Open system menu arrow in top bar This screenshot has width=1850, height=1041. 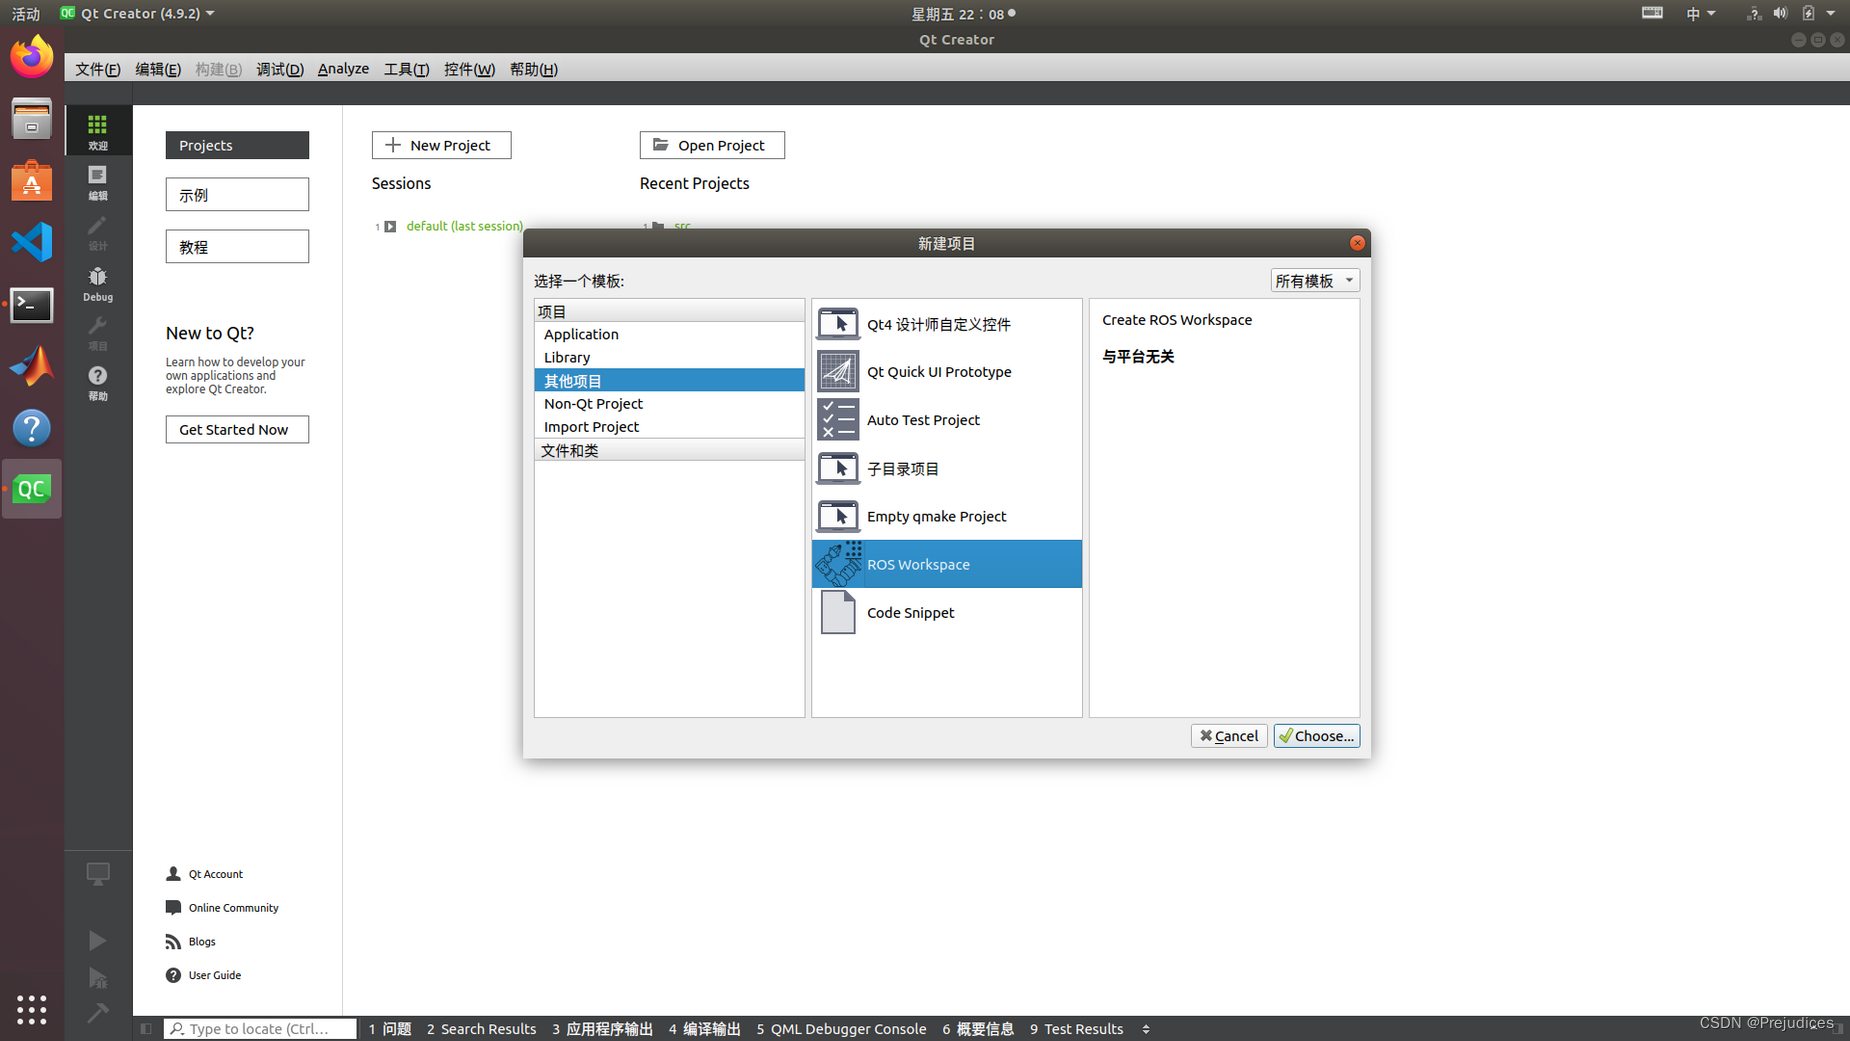point(1830,13)
